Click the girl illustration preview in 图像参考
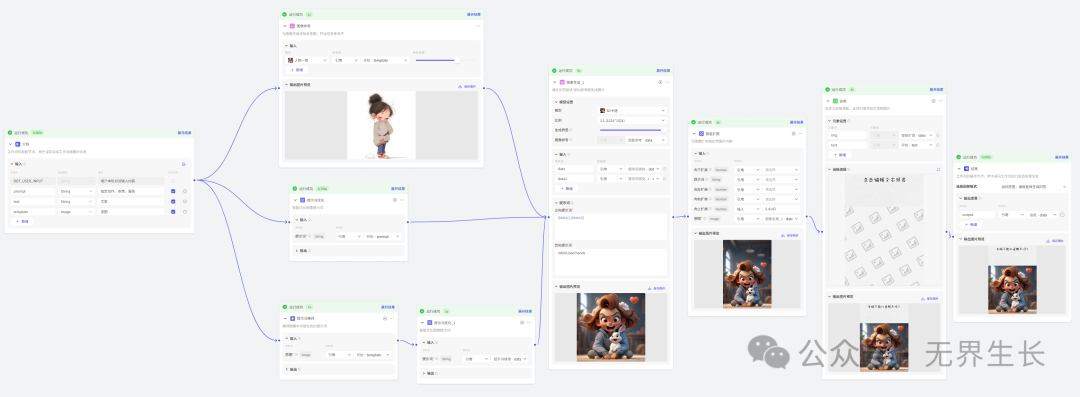Image resolution: width=1080 pixels, height=397 pixels. (x=380, y=125)
